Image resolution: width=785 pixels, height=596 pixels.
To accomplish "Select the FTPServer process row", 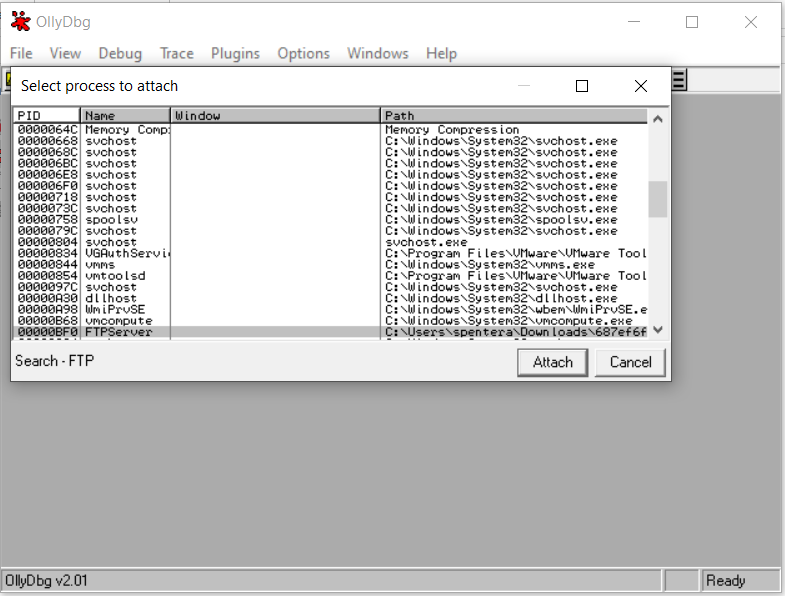I will coord(330,332).
